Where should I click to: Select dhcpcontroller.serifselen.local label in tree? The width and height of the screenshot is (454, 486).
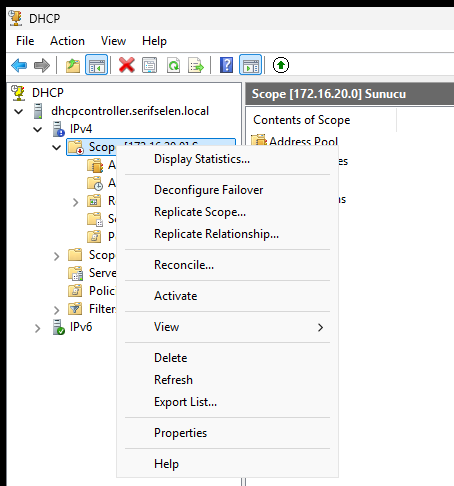(130, 111)
